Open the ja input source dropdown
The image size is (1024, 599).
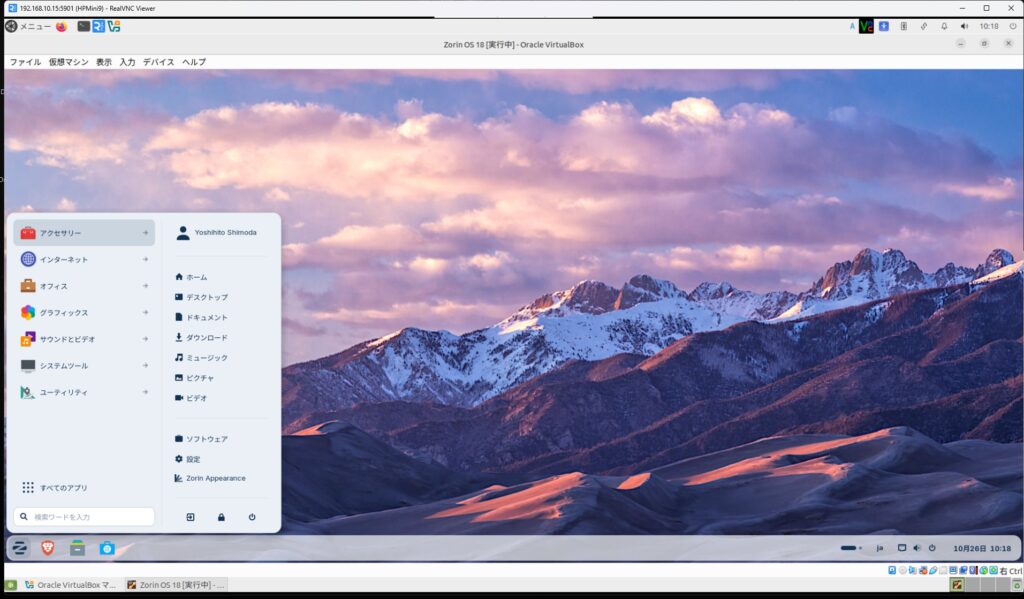click(x=880, y=548)
